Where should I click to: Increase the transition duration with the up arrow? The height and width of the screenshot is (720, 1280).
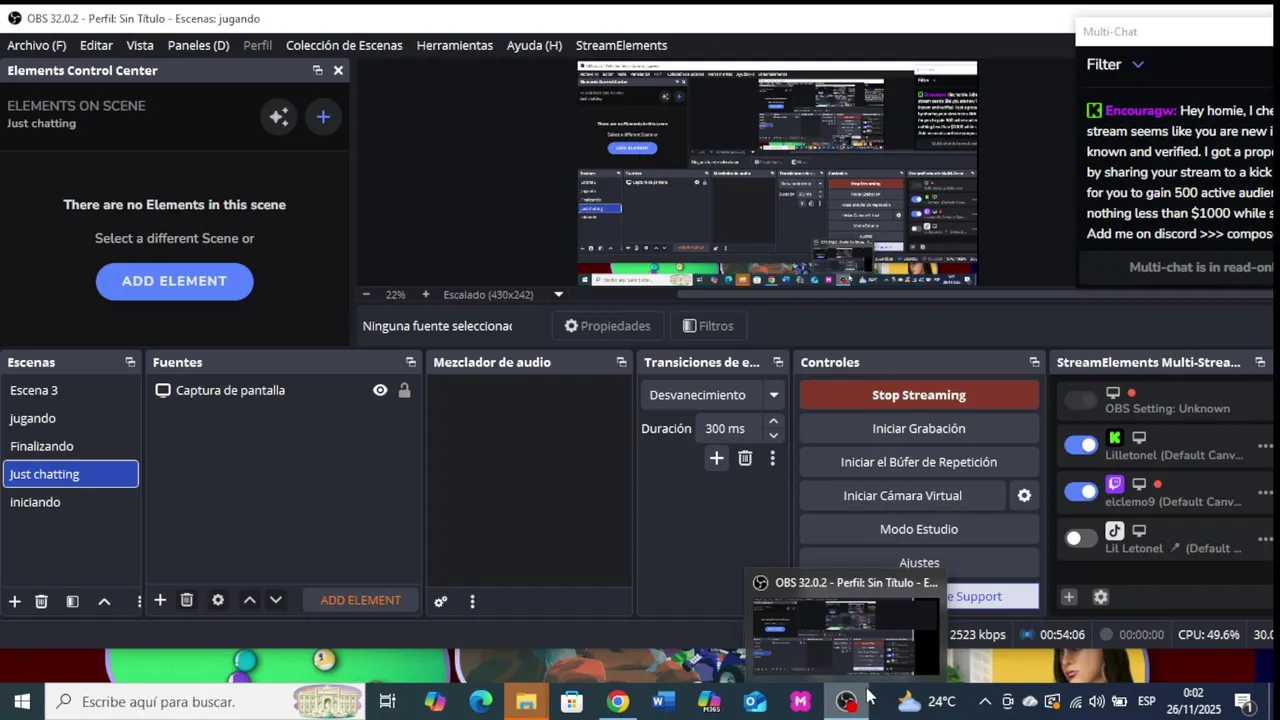773,422
